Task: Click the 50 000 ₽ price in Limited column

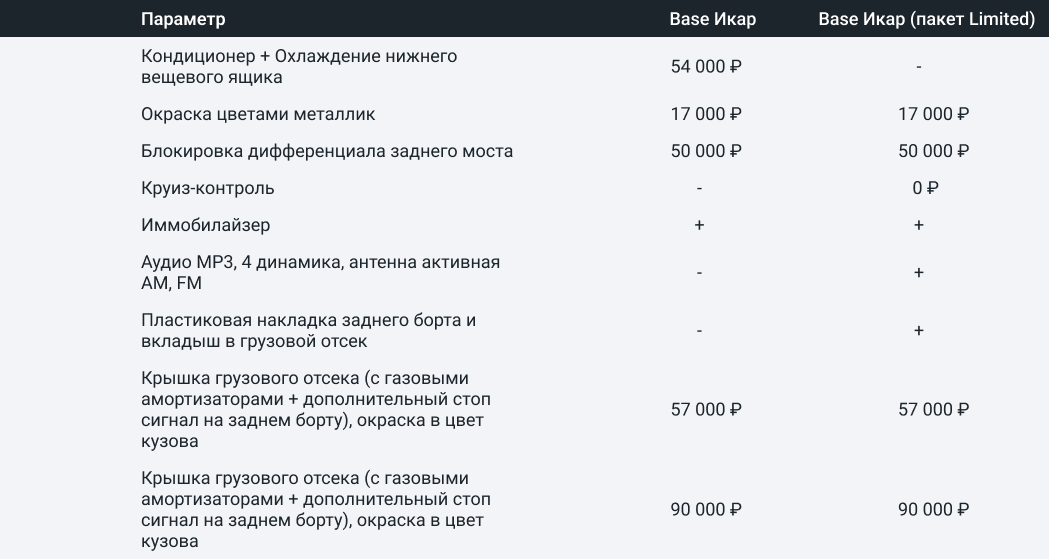Action: [x=933, y=151]
